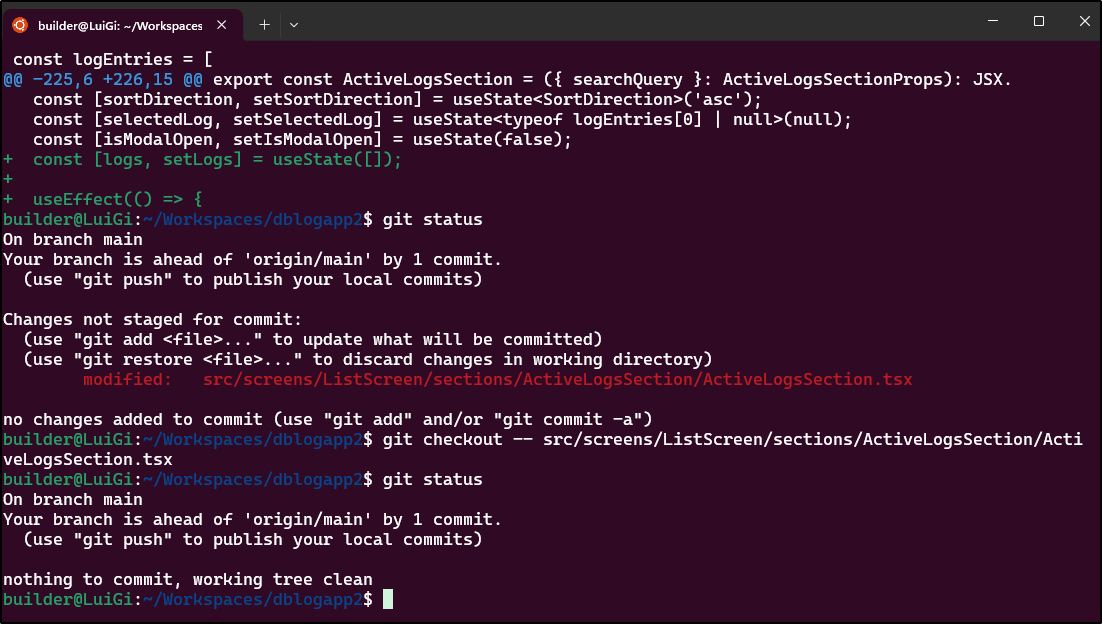The height and width of the screenshot is (624, 1102).
Task: Close the terminal window
Action: pos(1084,21)
